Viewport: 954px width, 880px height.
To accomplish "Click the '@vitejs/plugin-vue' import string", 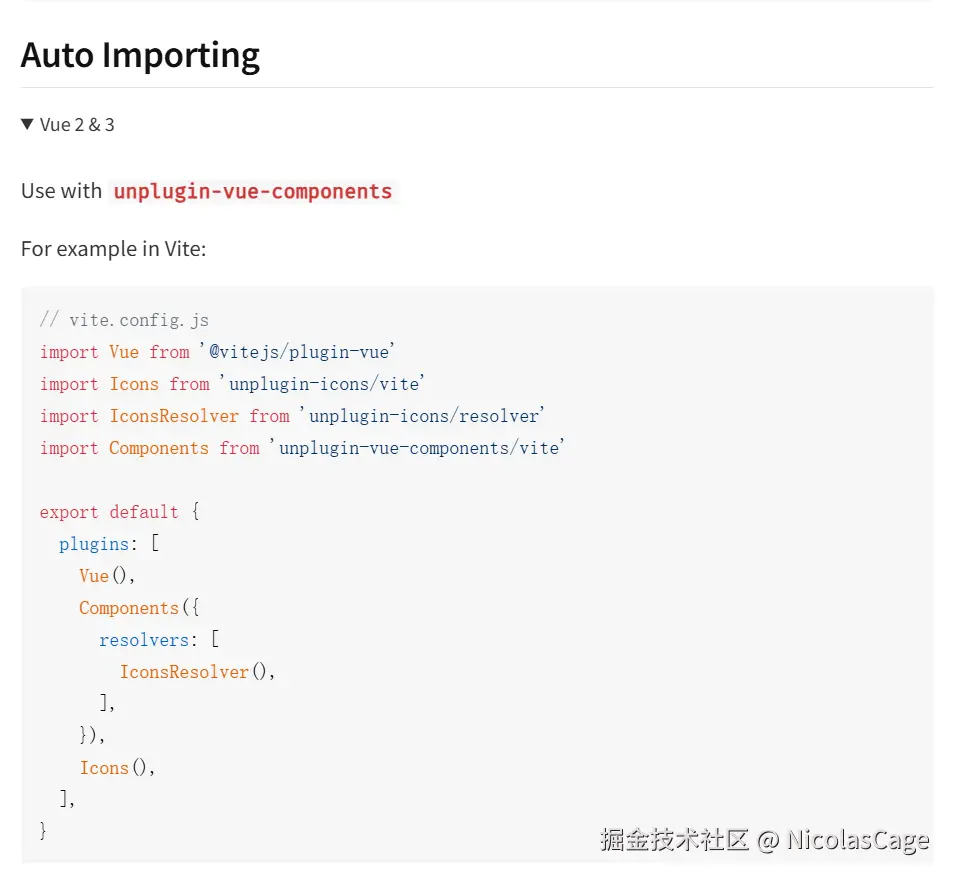I will click(x=297, y=352).
